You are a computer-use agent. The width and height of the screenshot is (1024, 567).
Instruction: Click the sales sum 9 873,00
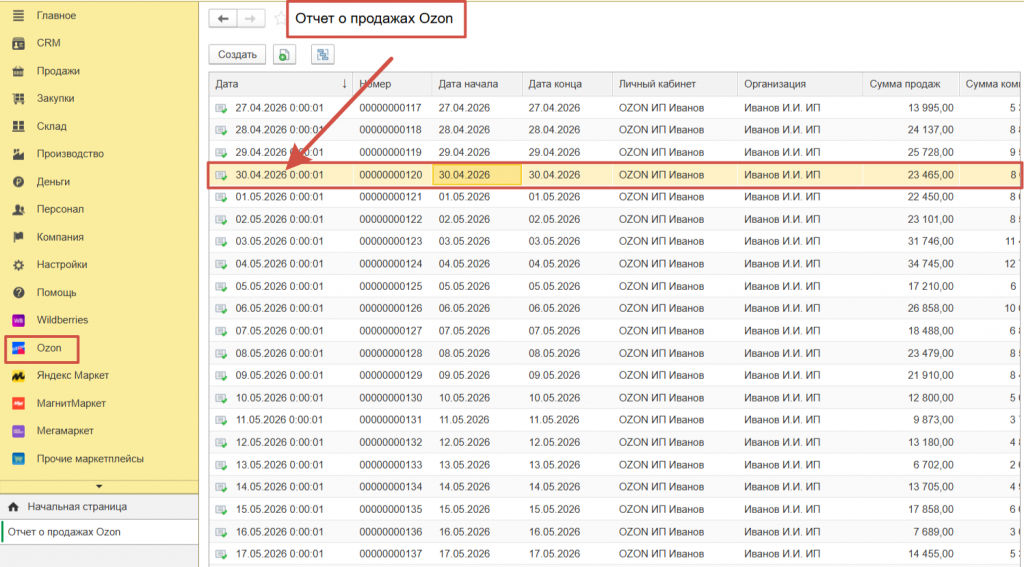pyautogui.click(x=933, y=420)
